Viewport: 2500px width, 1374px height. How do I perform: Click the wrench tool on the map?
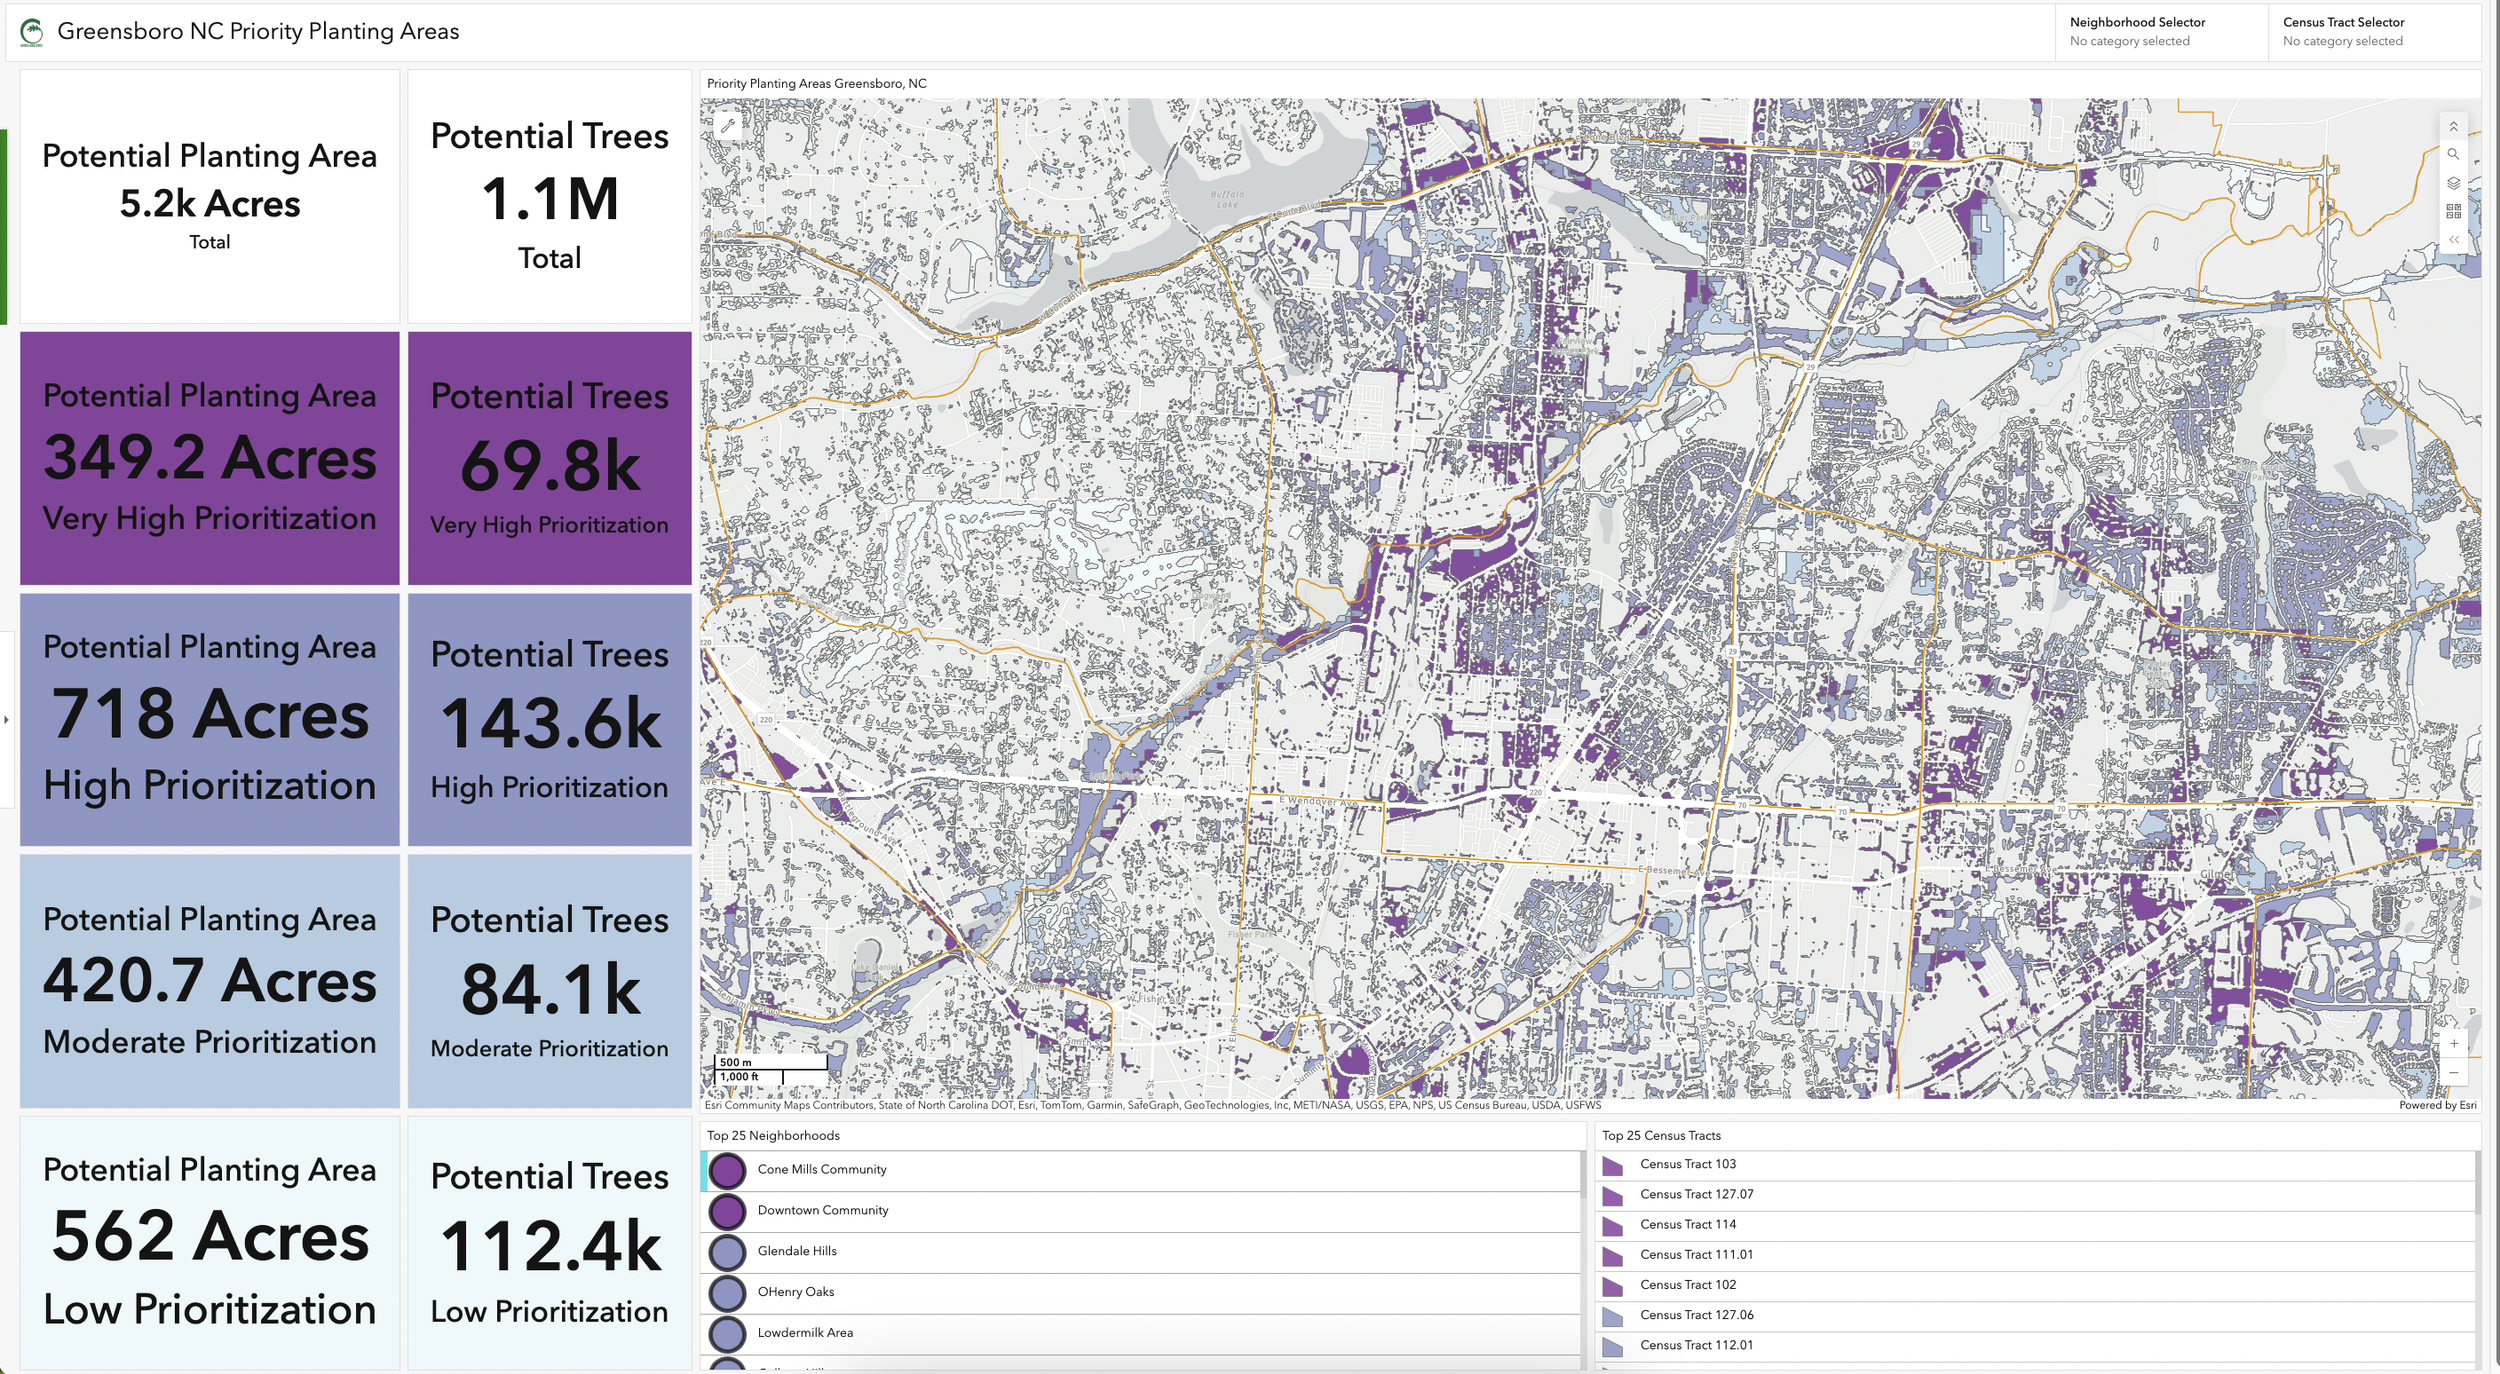(728, 126)
